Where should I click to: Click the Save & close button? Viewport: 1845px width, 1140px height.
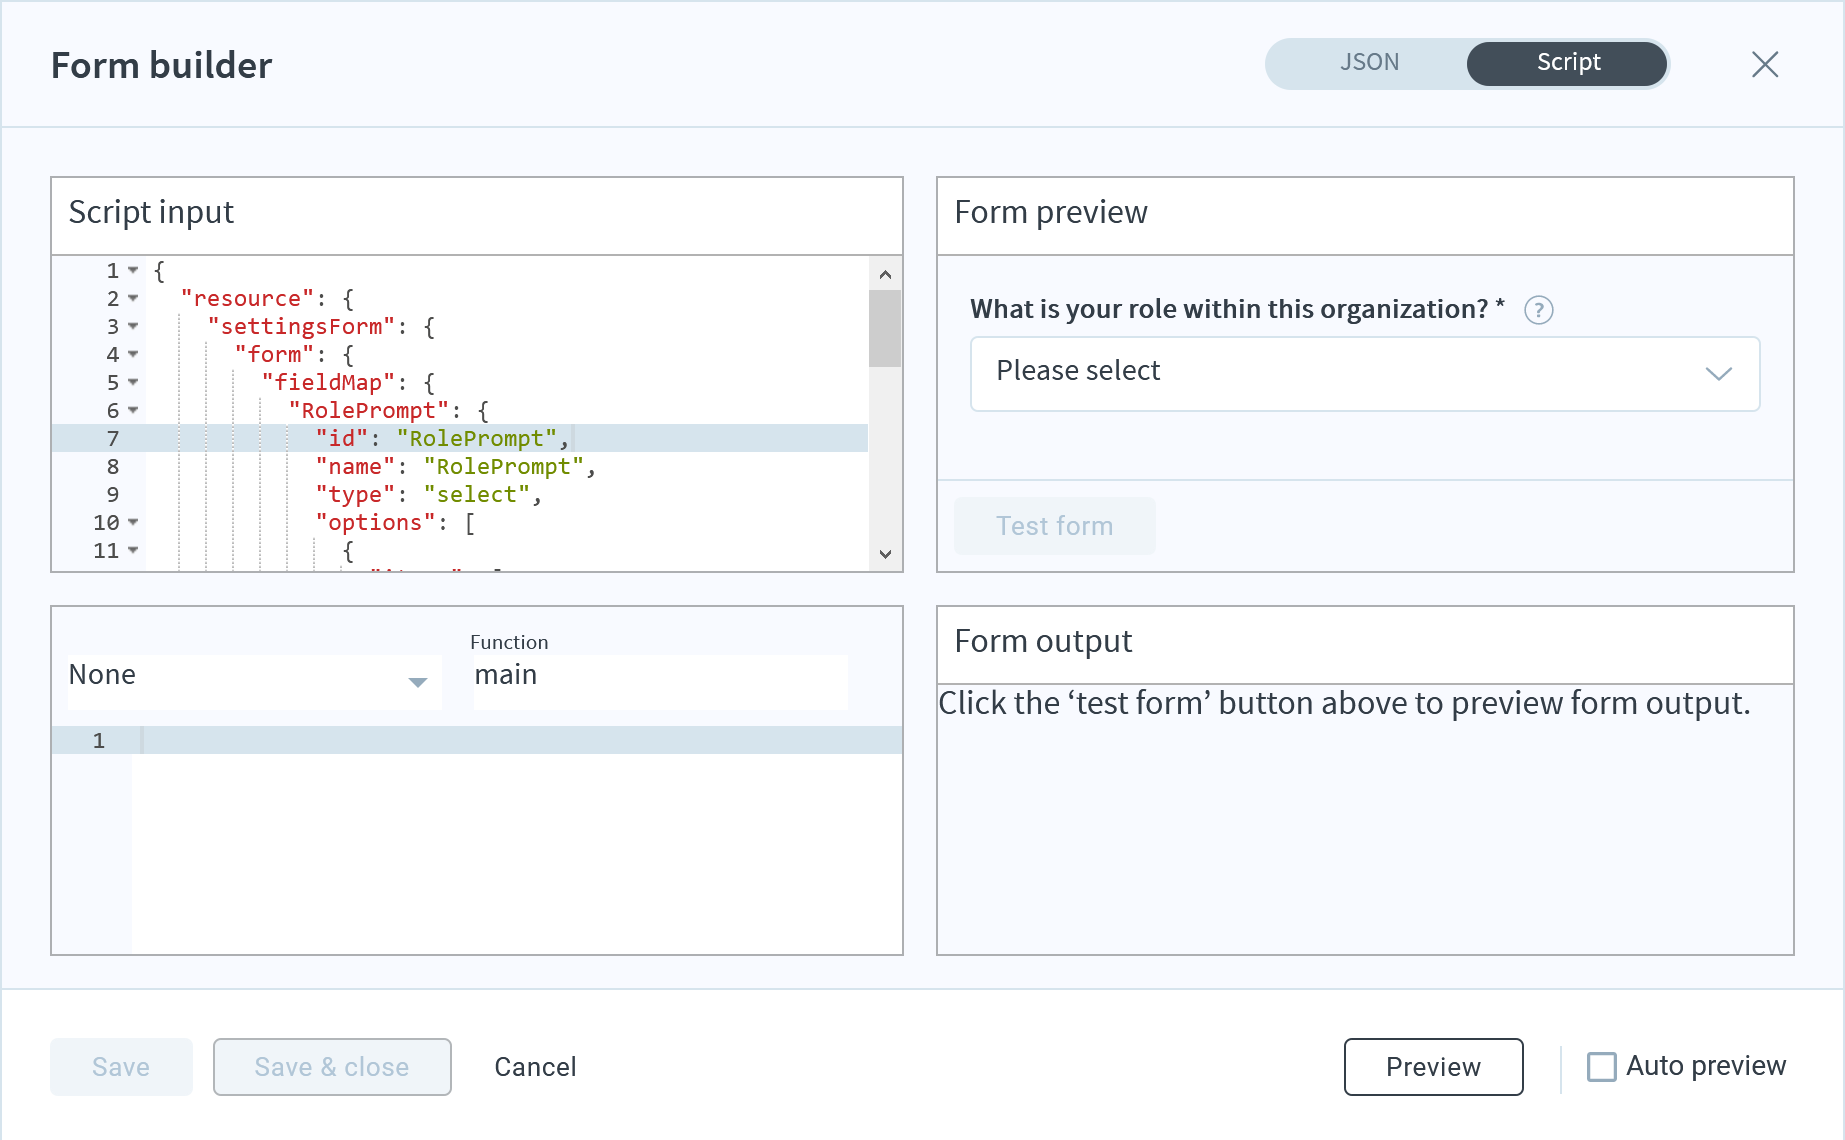click(332, 1067)
